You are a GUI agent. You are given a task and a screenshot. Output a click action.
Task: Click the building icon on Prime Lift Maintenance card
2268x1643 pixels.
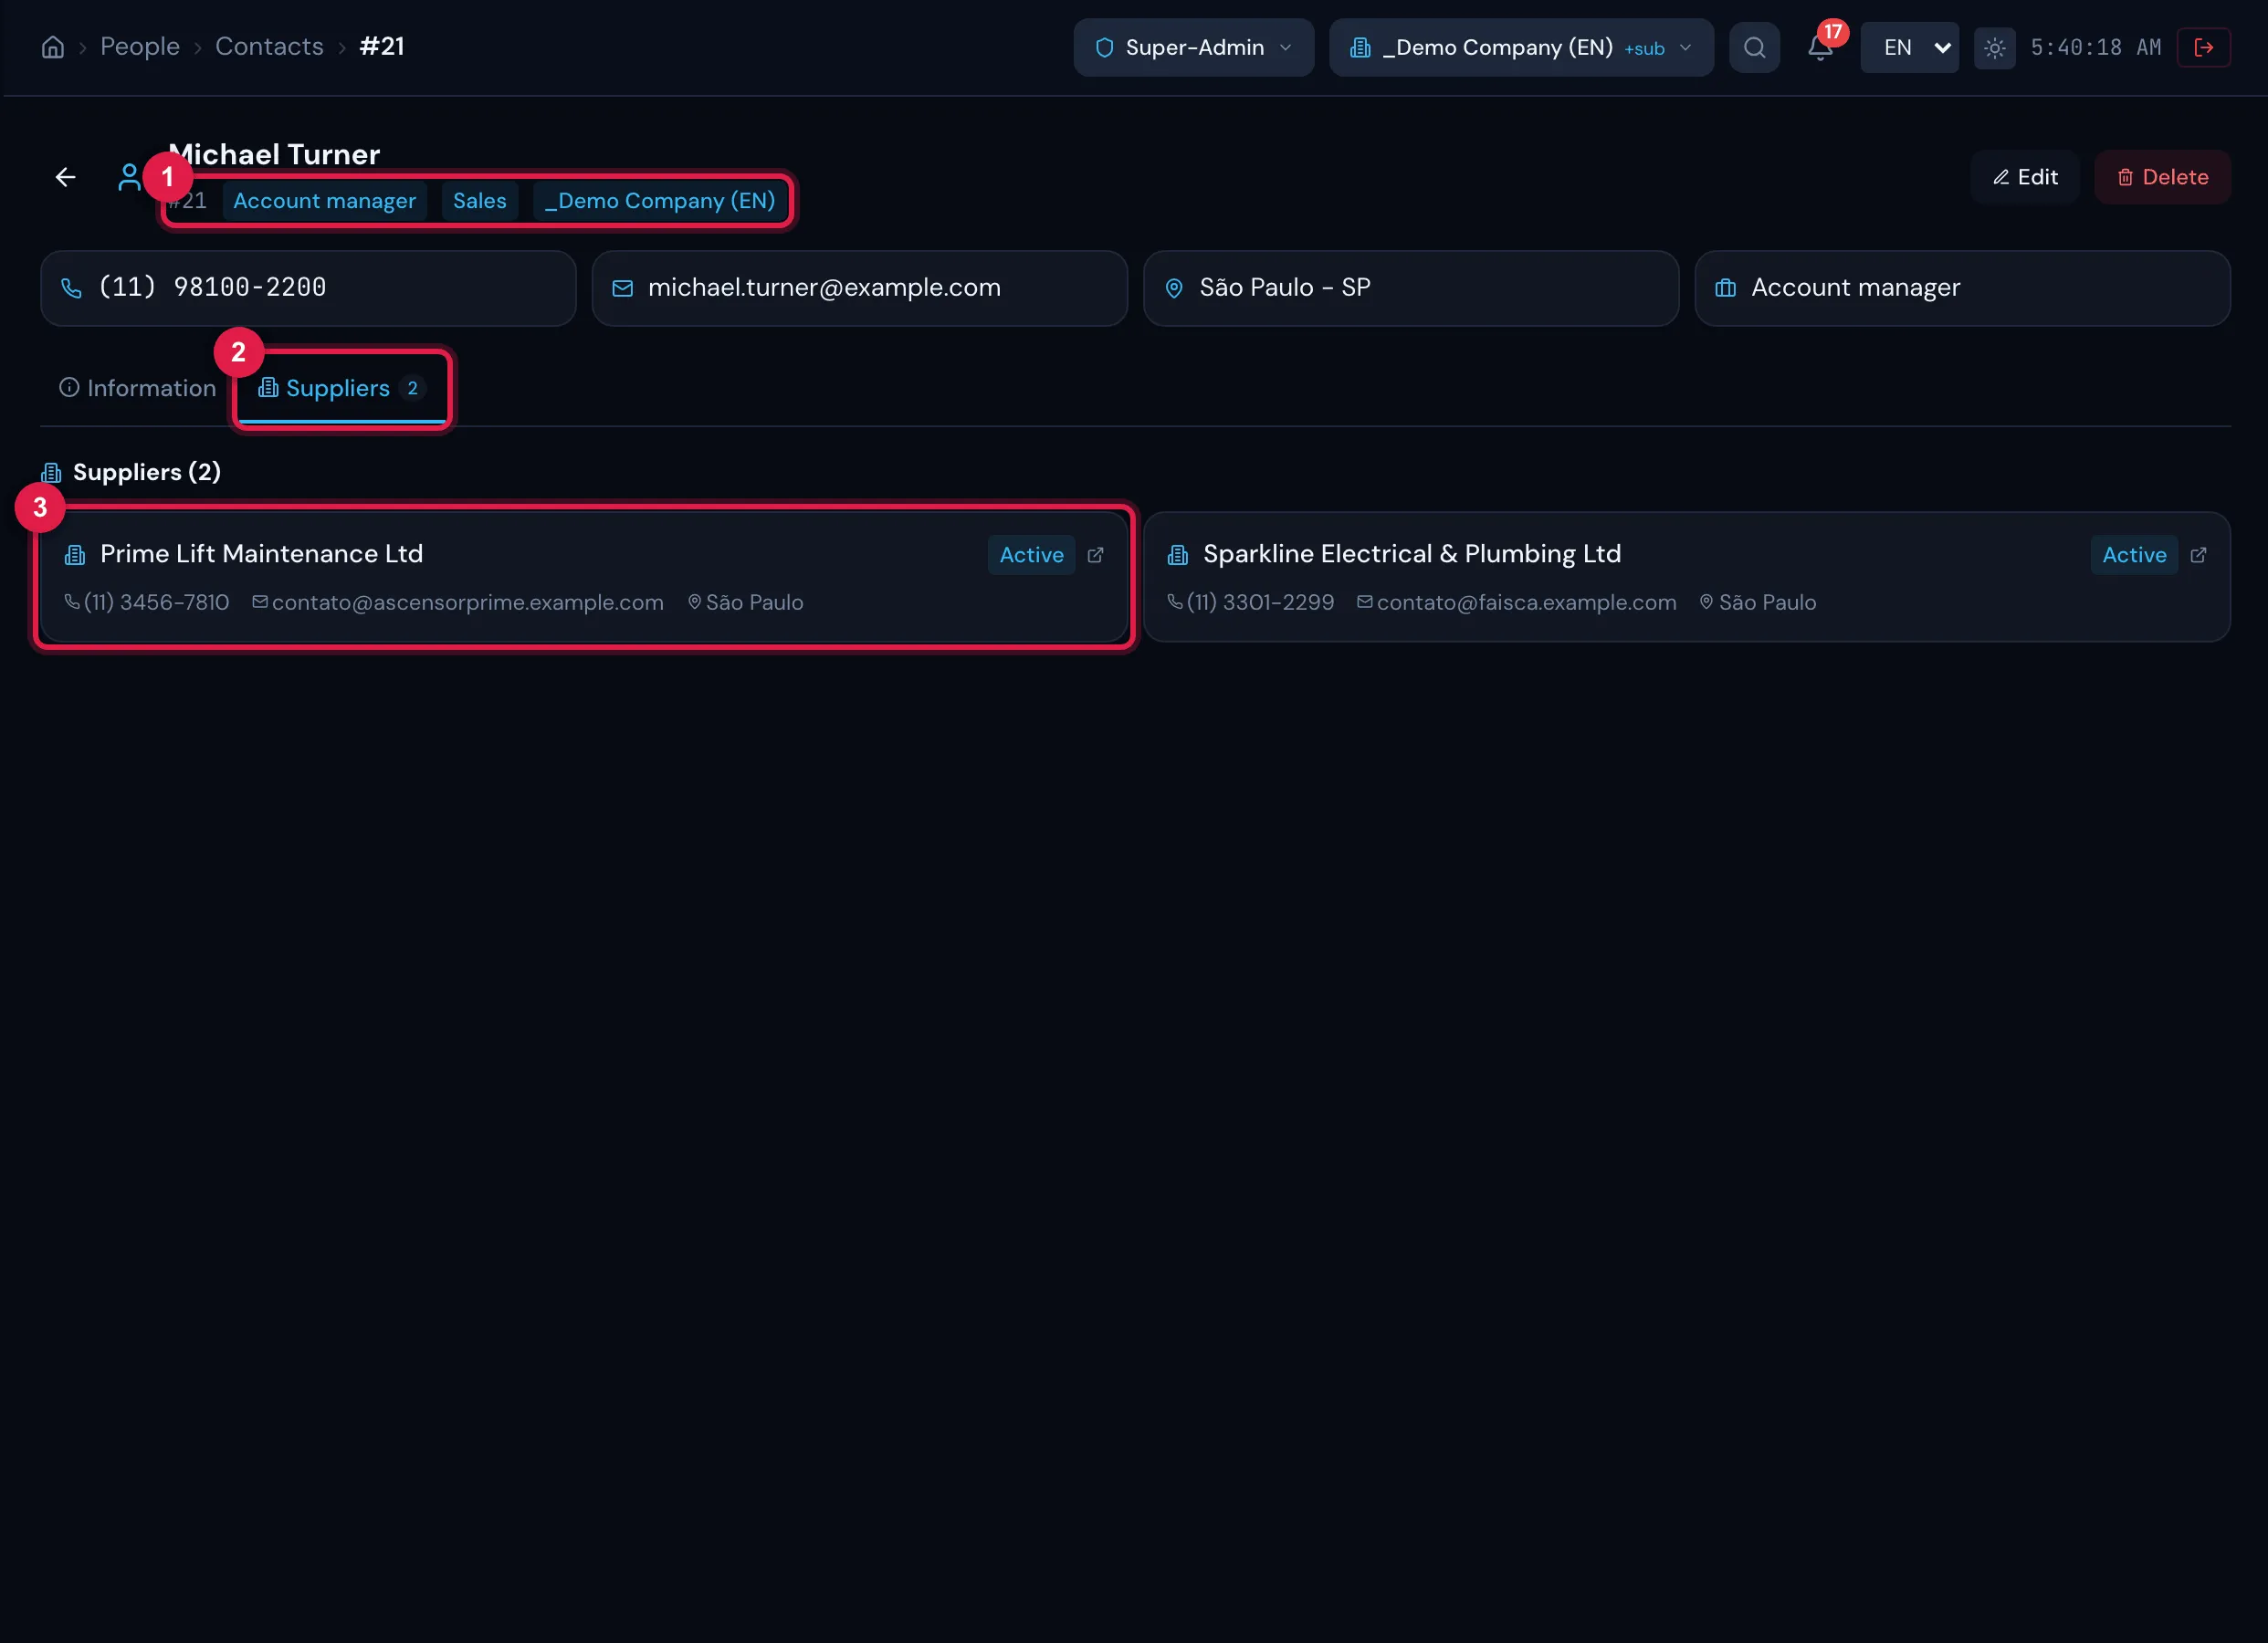tap(75, 555)
